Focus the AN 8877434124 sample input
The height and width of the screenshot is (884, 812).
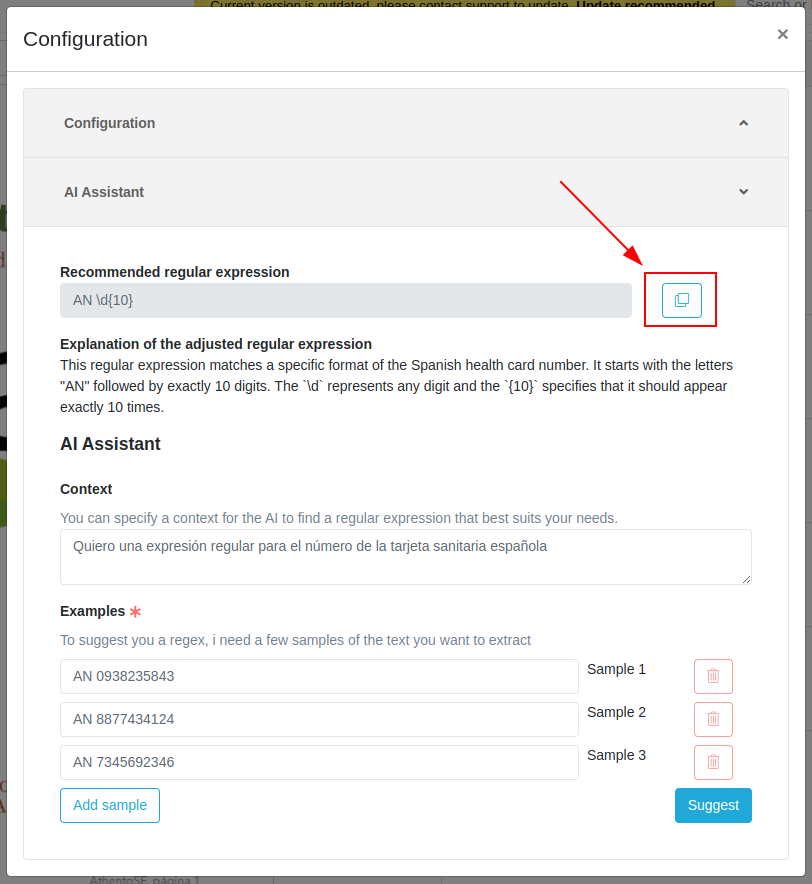[319, 719]
